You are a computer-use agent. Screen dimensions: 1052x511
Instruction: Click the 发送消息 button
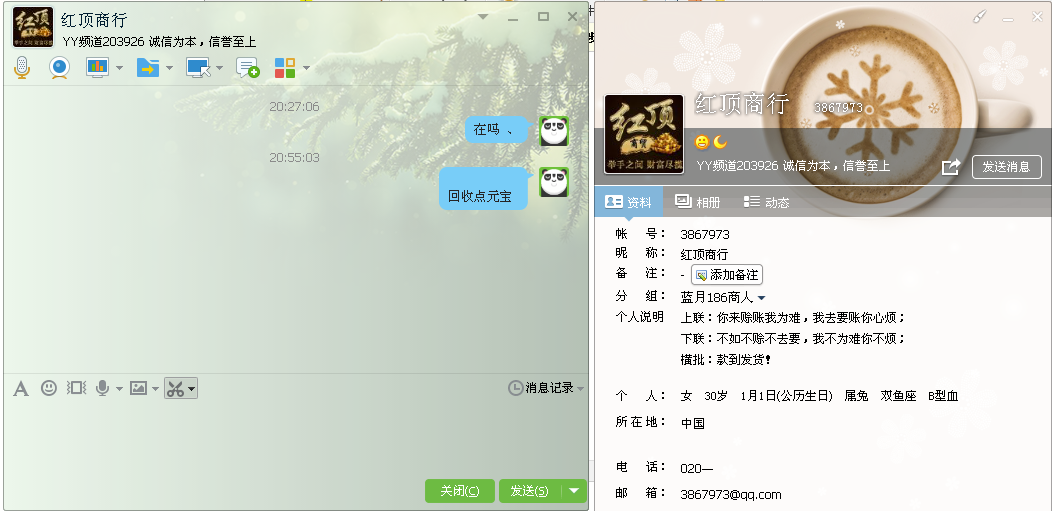point(1006,167)
